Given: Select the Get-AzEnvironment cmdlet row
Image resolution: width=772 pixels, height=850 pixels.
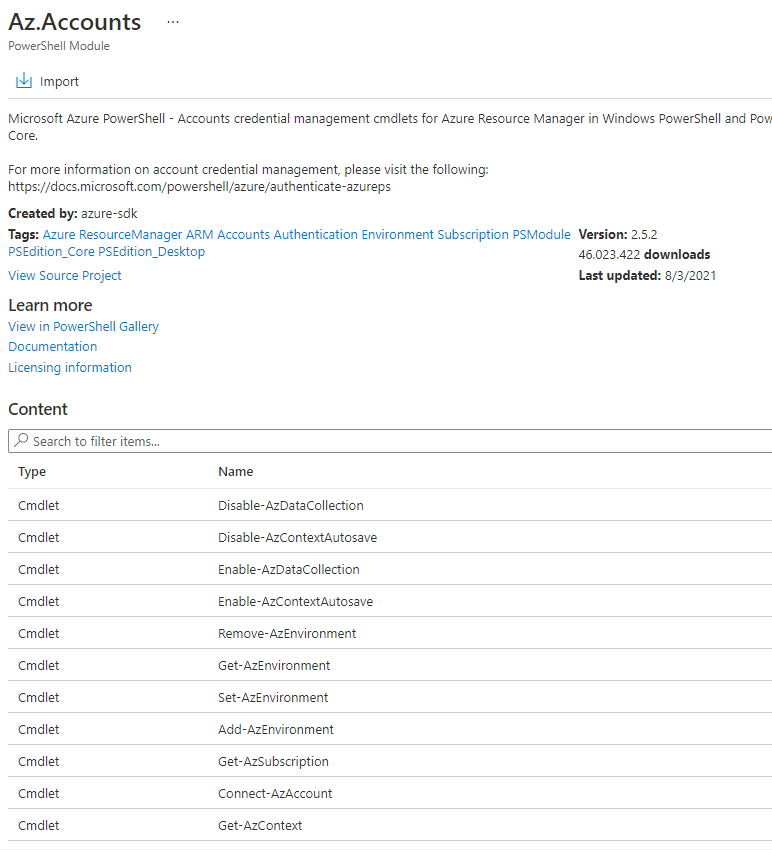Looking at the screenshot, I should (x=274, y=666).
